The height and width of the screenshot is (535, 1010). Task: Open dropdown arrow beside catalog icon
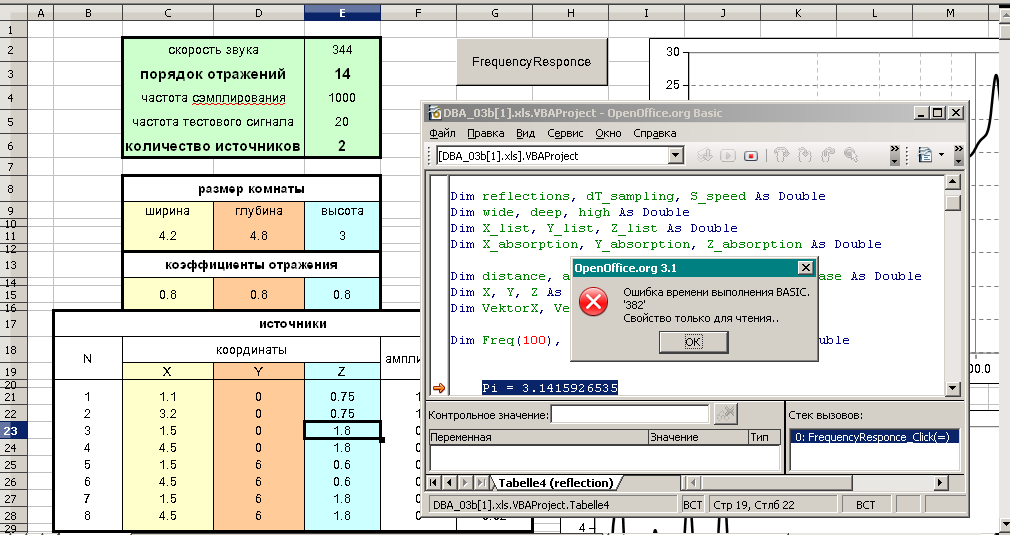click(942, 155)
